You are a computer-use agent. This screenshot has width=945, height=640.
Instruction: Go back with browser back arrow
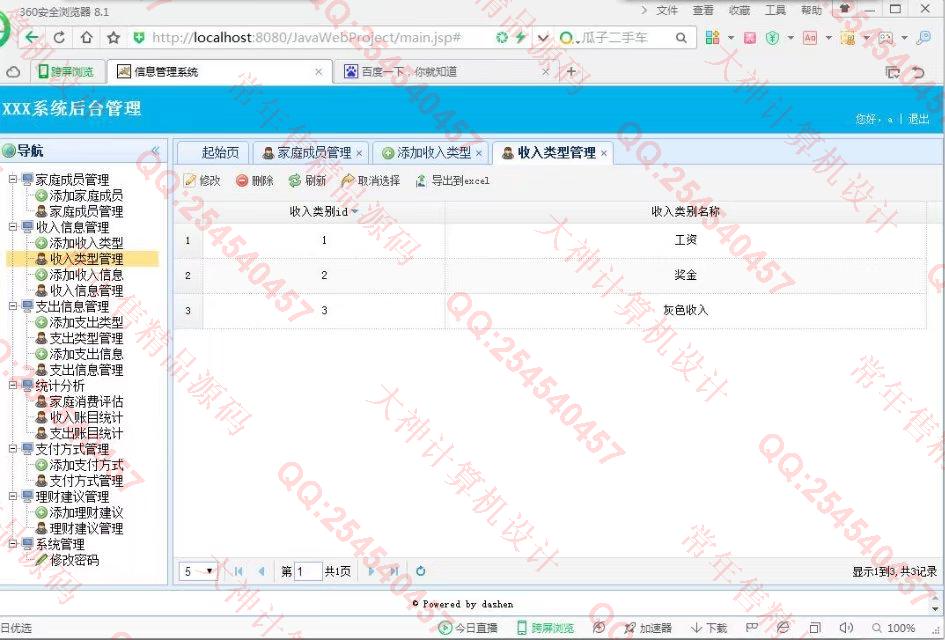32,37
